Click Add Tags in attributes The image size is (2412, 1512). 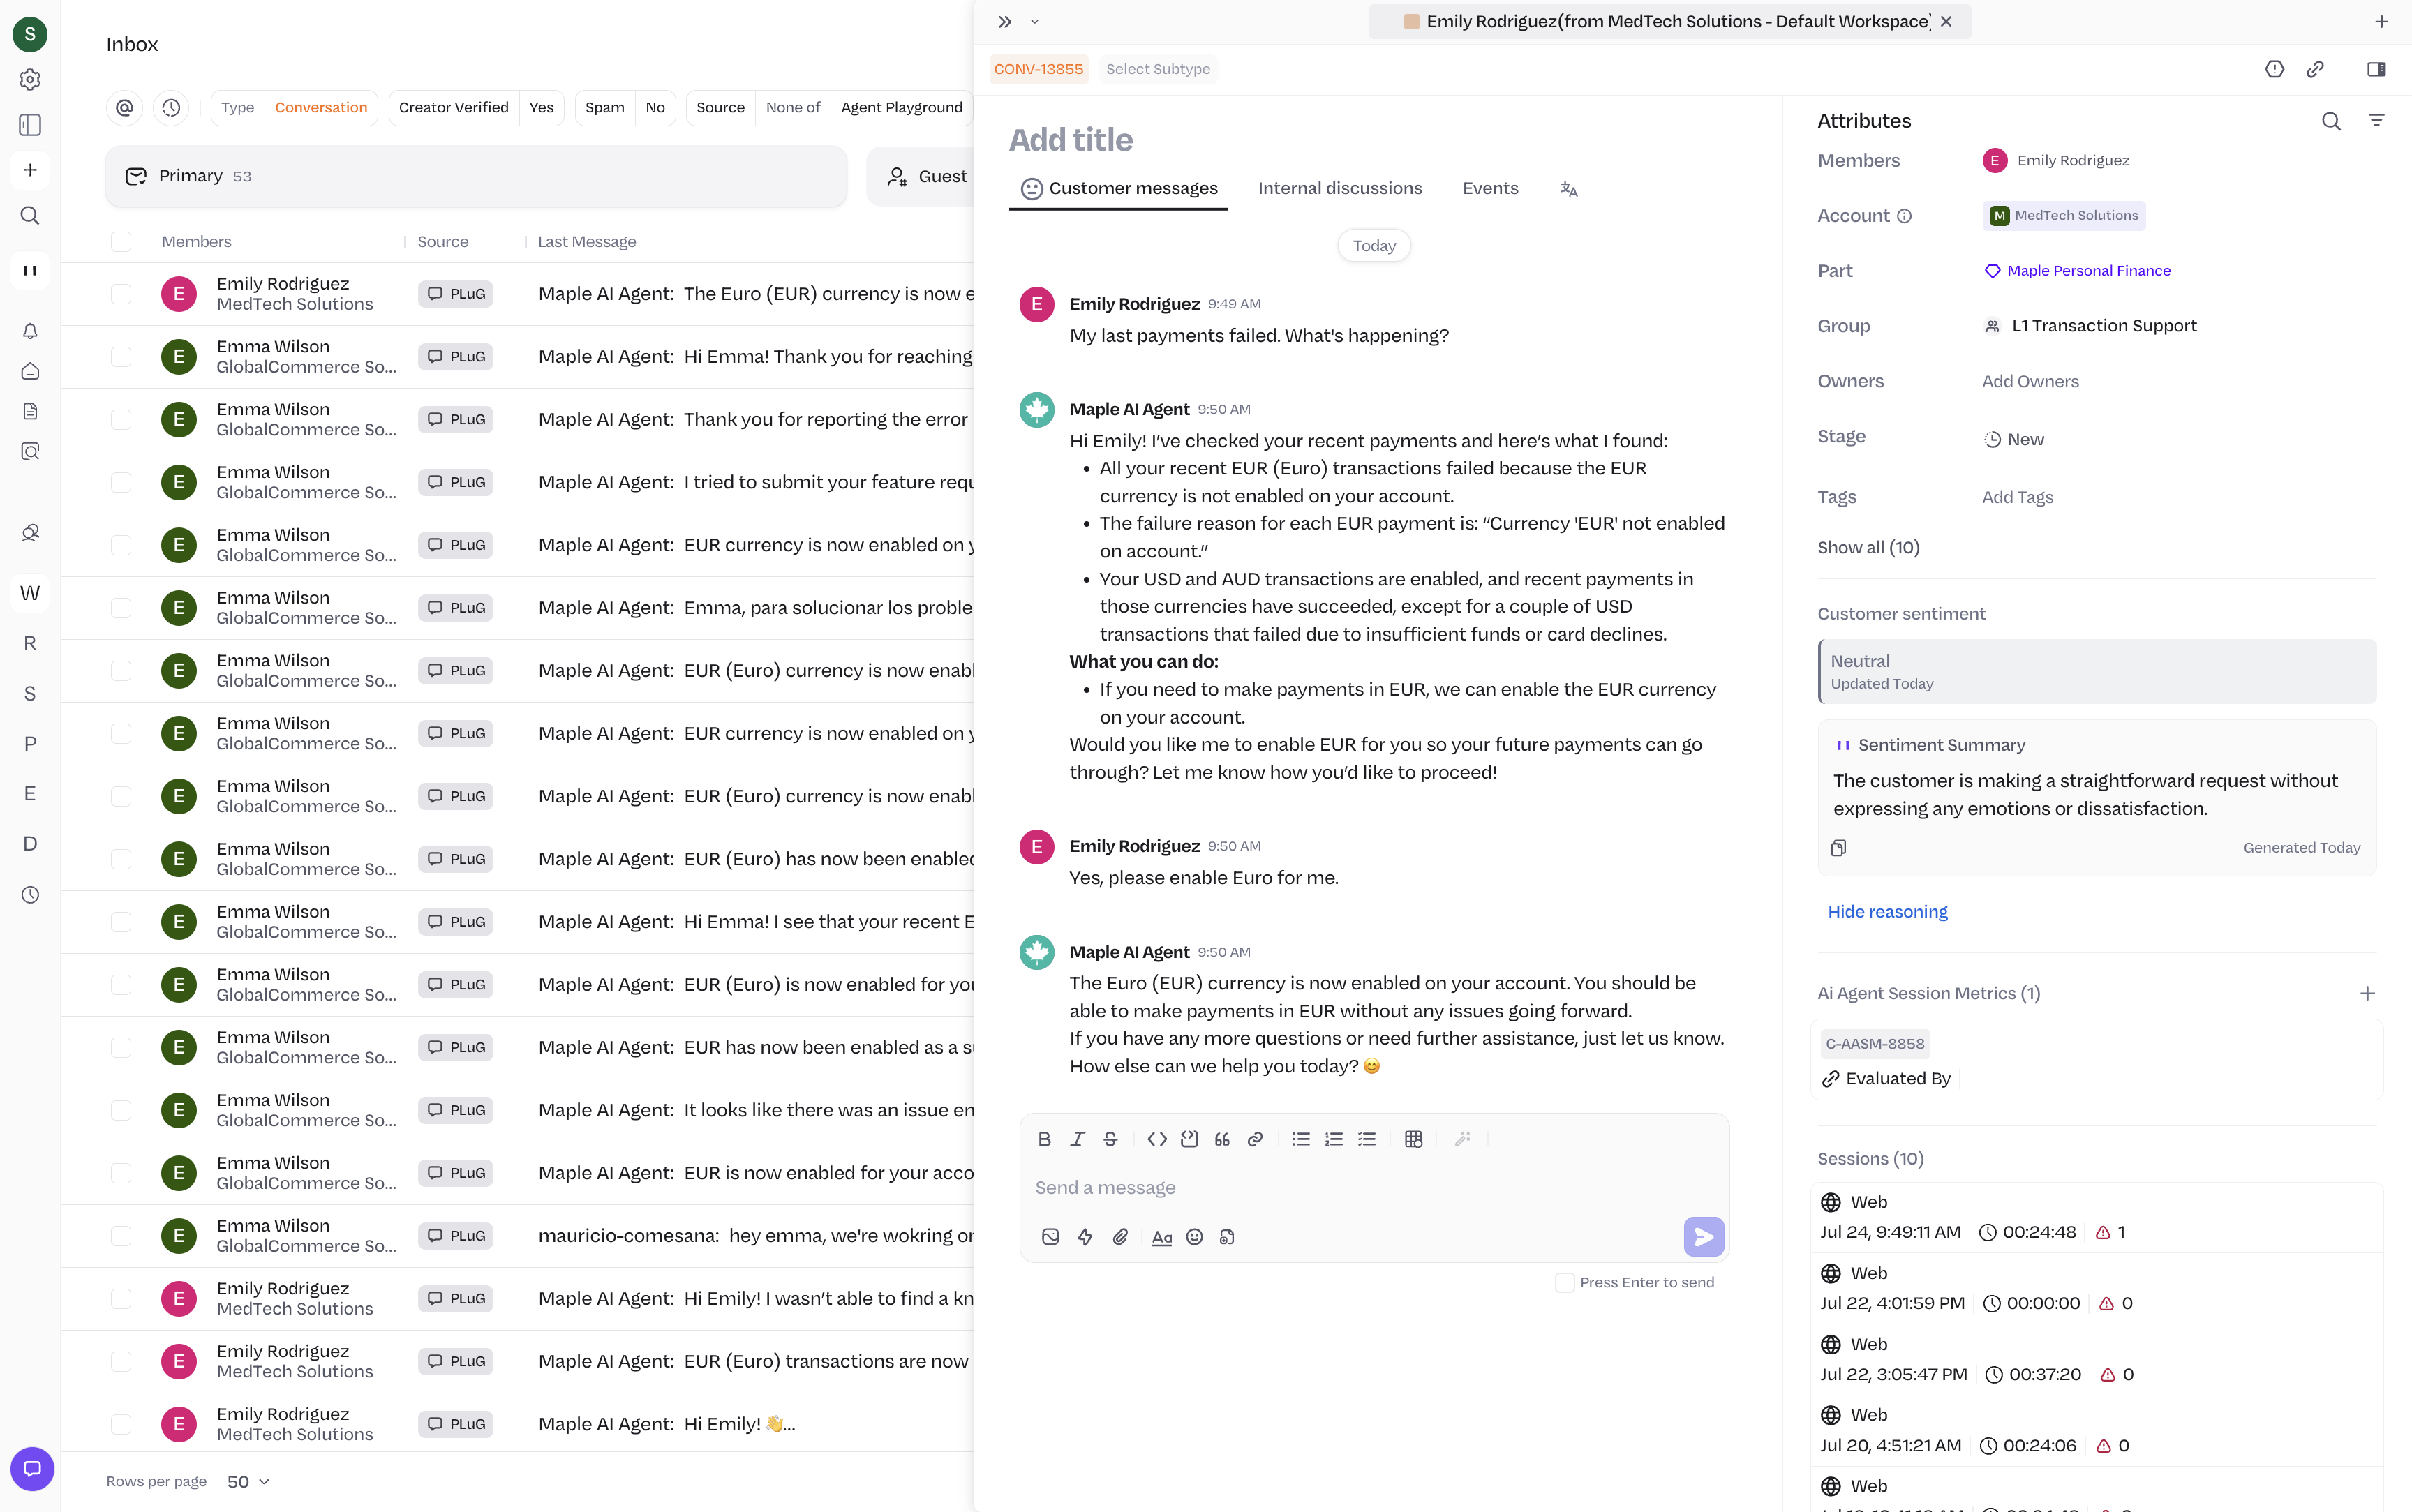coord(2017,498)
